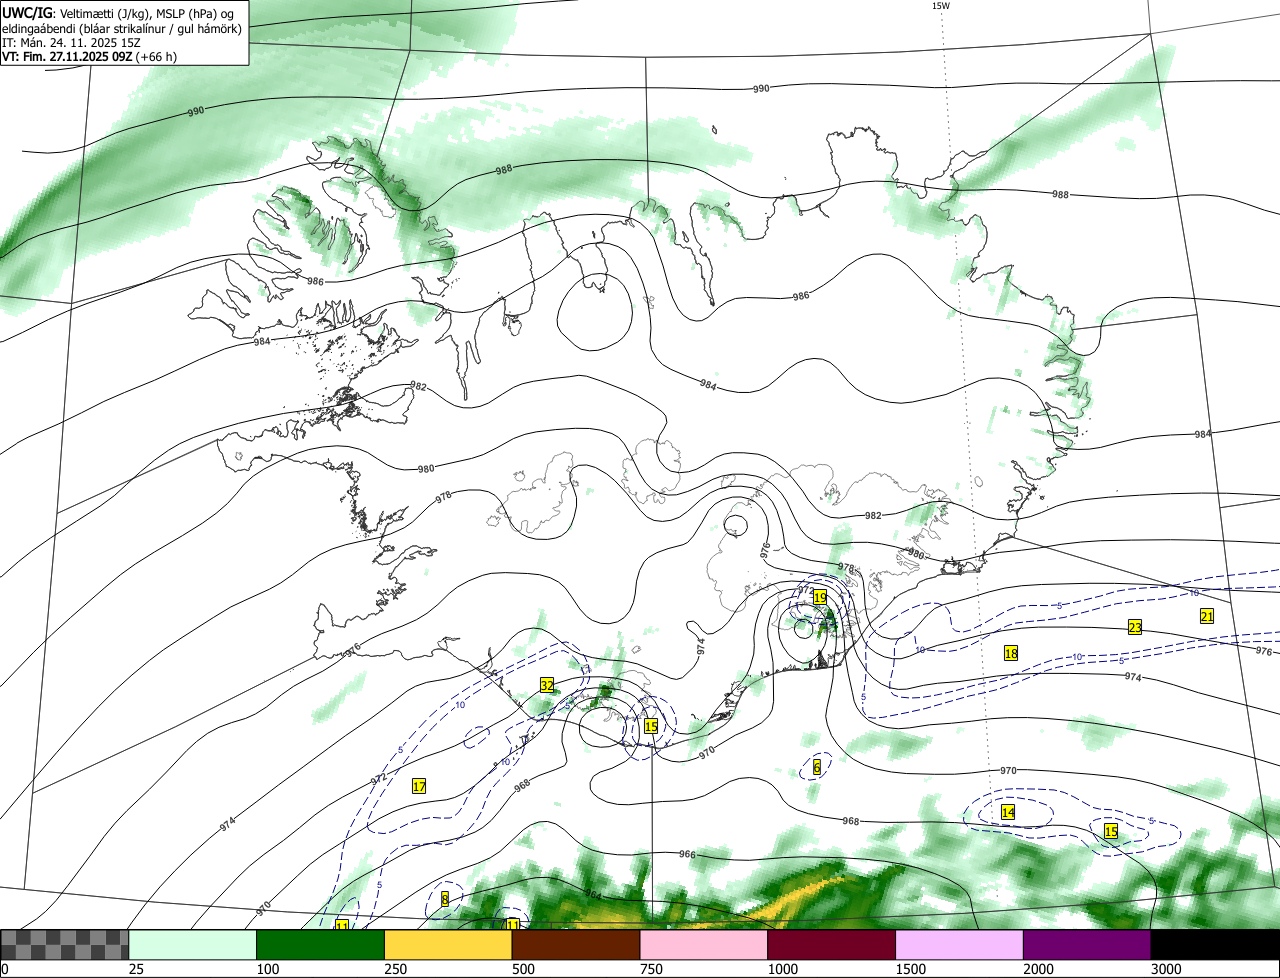
Task: Click the yellow lightning marker labeled 19
Action: pos(820,597)
